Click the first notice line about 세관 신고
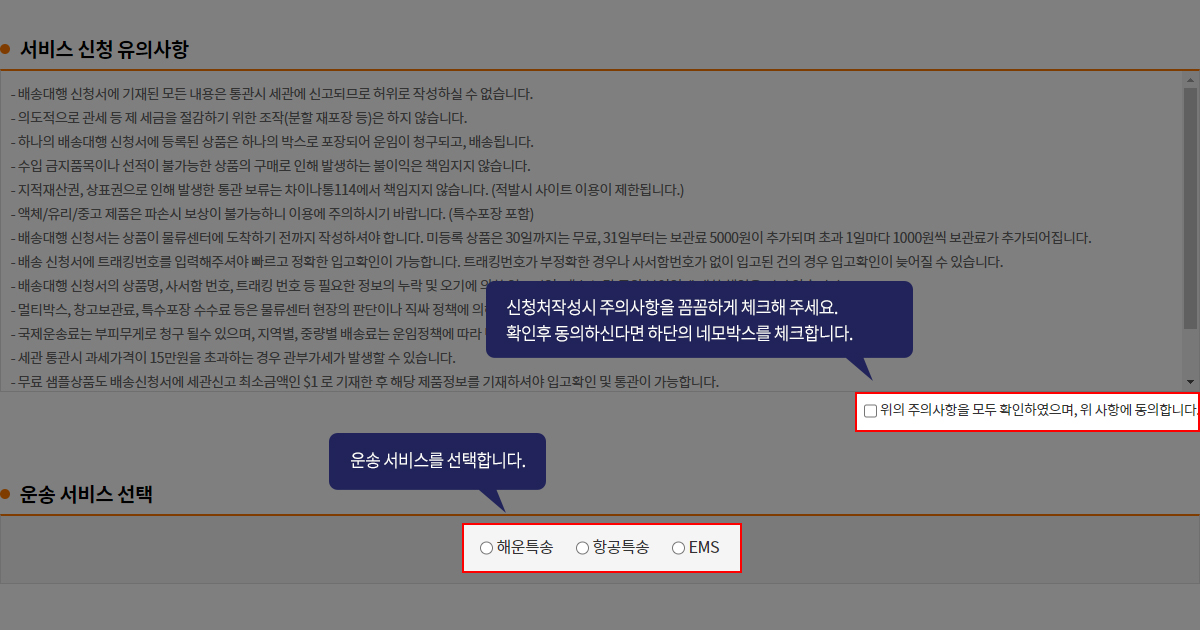Screen dimensions: 1200x630 click(x=271, y=94)
